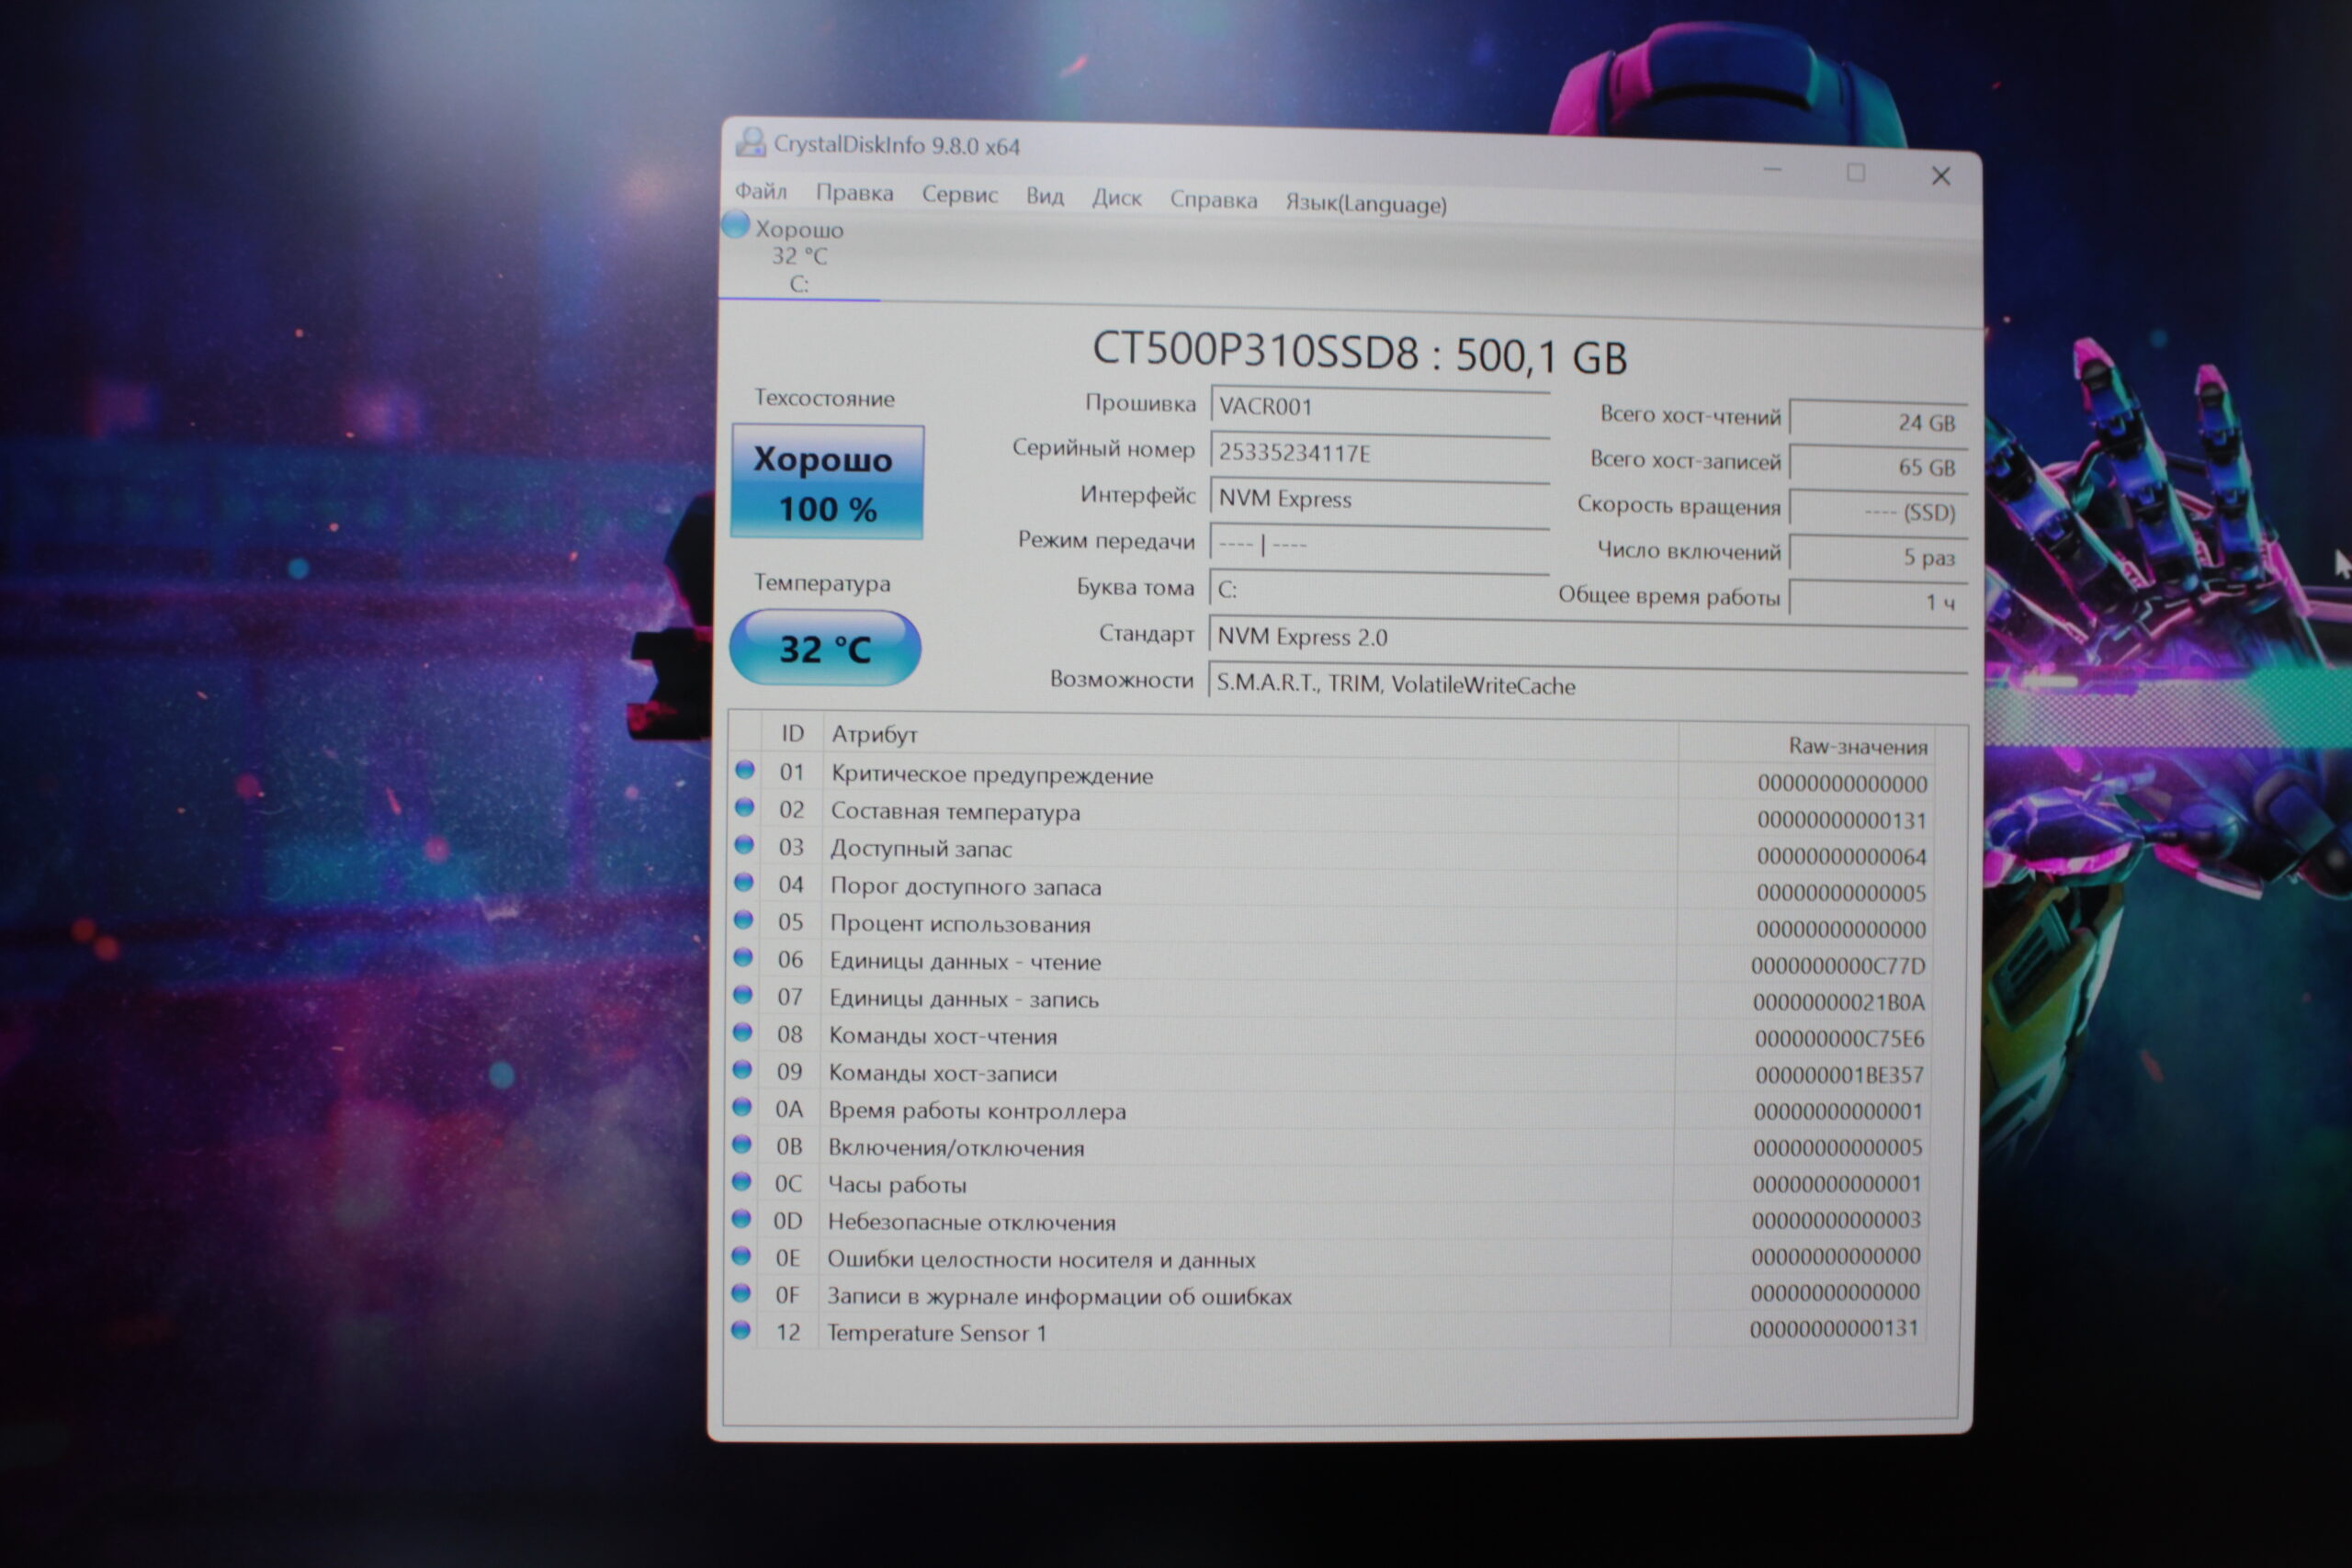Click the CrystalDiskInfo title bar app icon
Screen dimensions: 2352x1568
750,142
